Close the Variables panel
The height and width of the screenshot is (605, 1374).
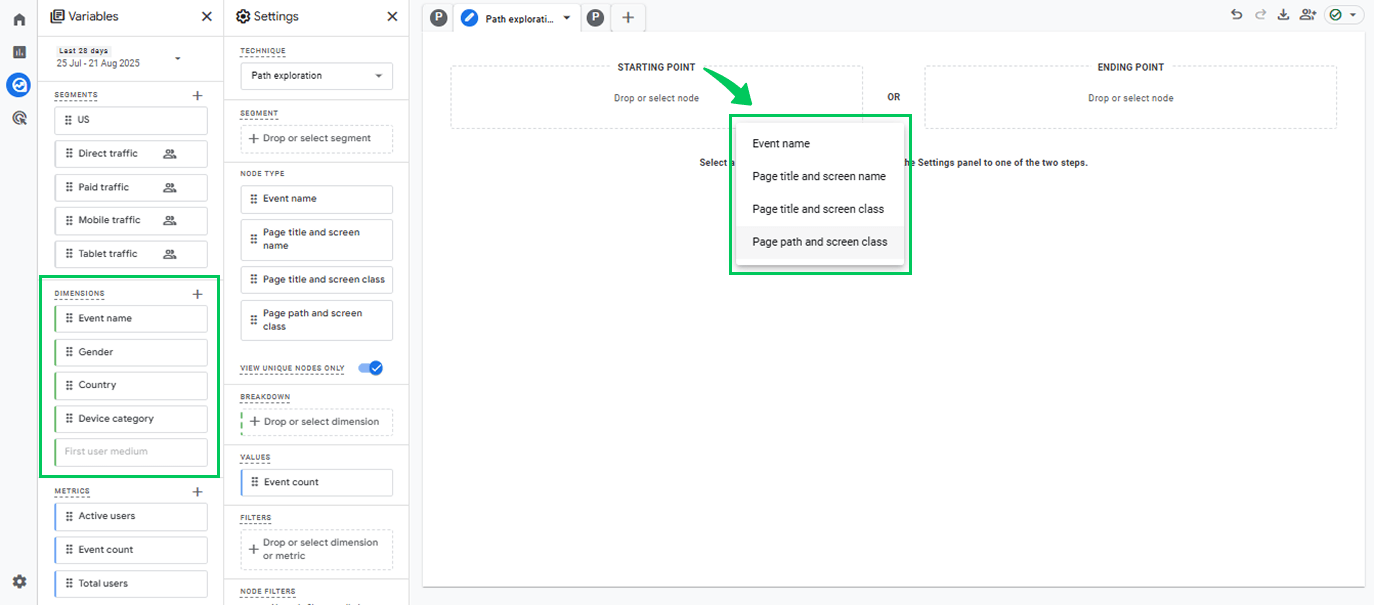point(206,16)
